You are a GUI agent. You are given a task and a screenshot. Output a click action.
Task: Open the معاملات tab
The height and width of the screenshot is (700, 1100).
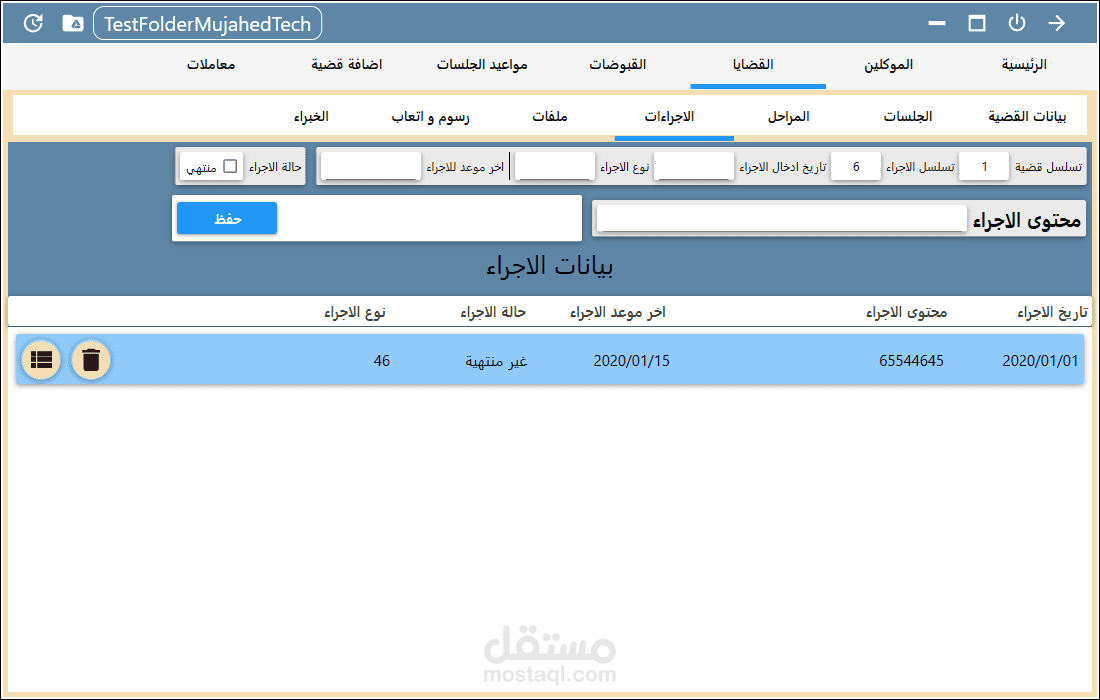click(210, 65)
